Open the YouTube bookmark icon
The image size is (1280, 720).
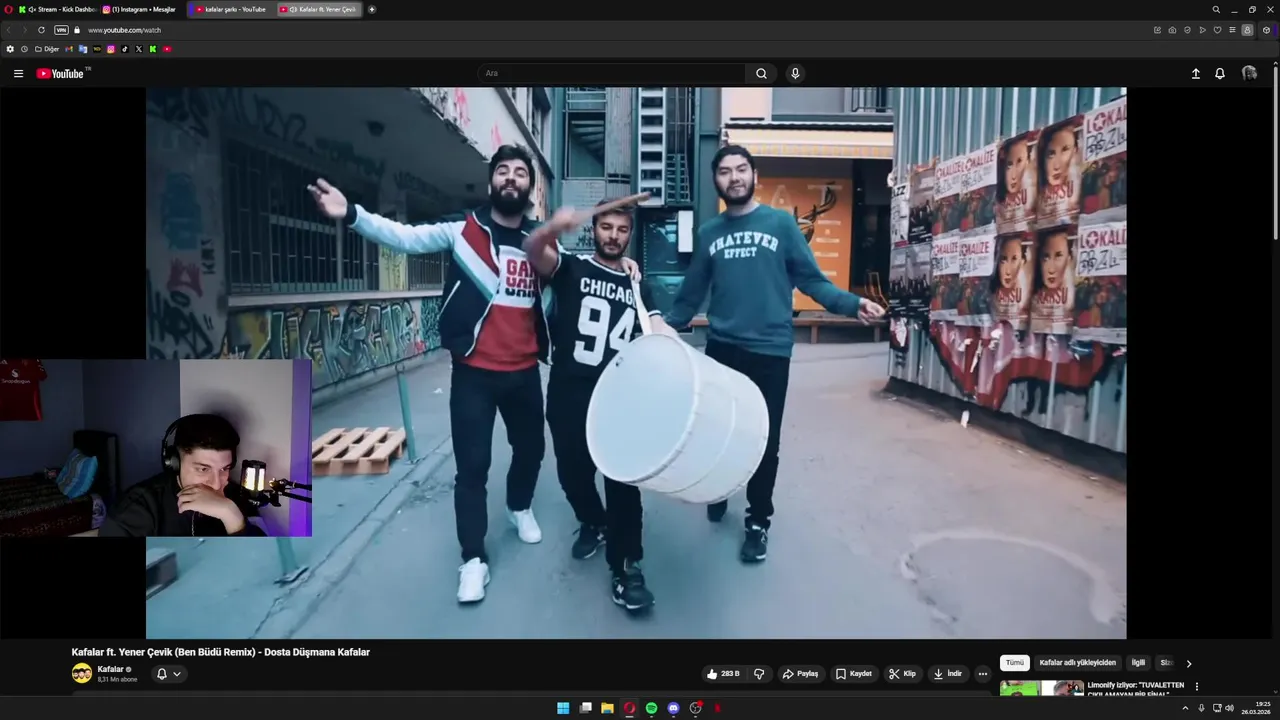(x=167, y=49)
